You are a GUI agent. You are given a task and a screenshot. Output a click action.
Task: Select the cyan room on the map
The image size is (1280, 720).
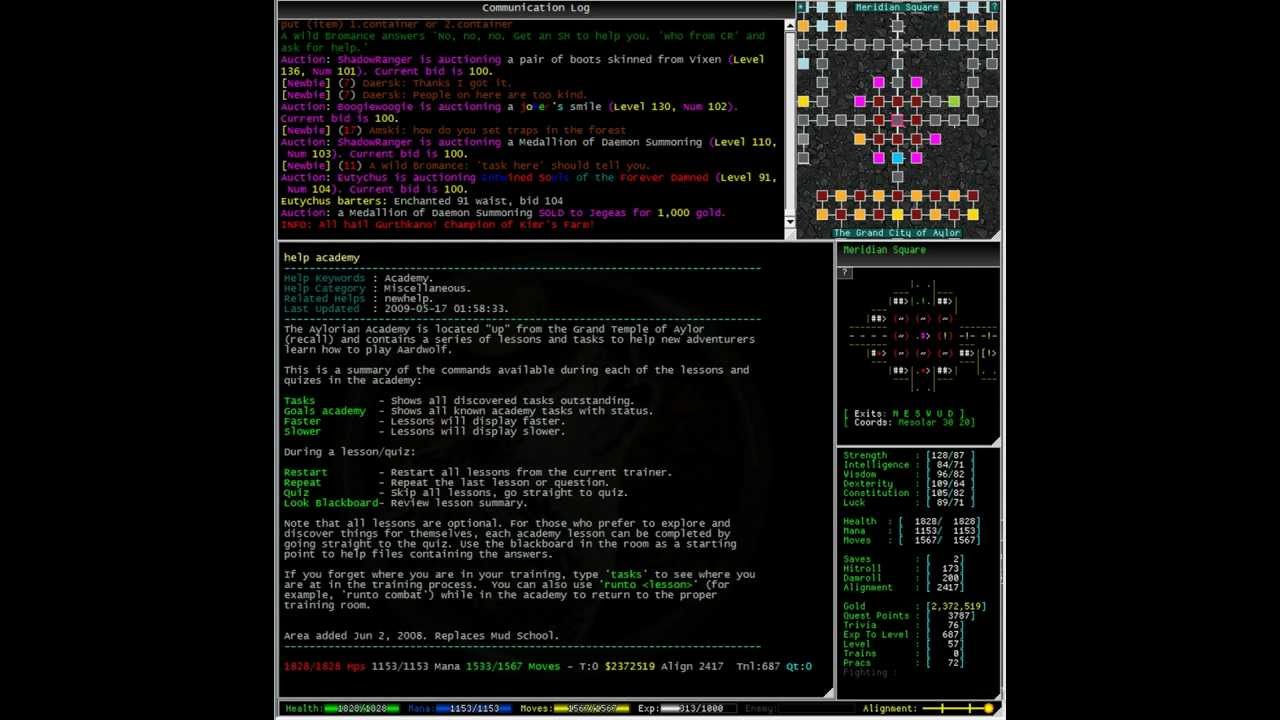pos(897,158)
